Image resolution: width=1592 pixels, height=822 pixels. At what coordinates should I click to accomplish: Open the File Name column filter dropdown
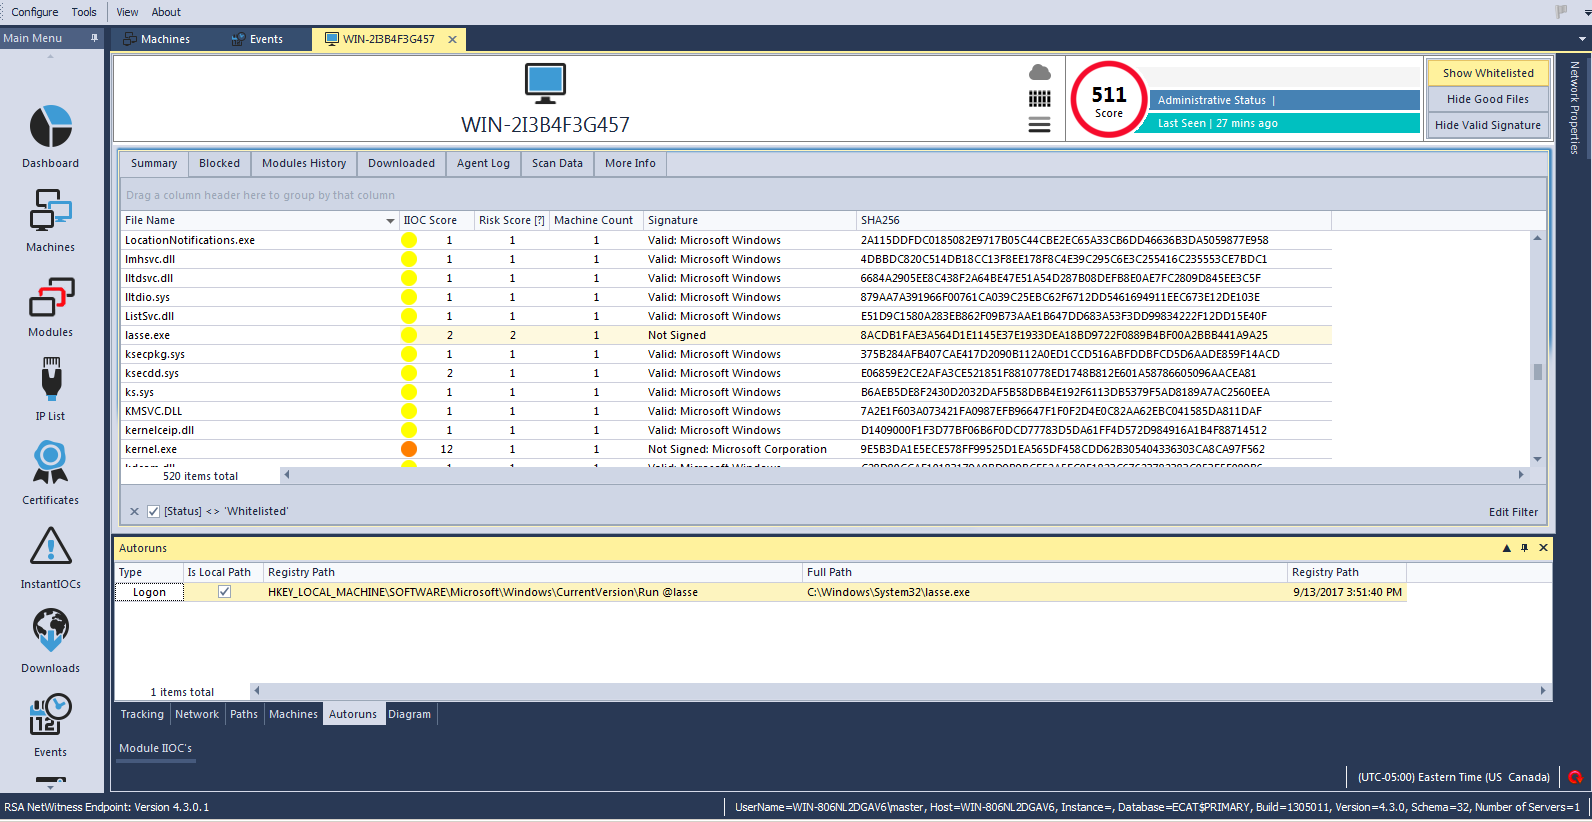tap(390, 221)
